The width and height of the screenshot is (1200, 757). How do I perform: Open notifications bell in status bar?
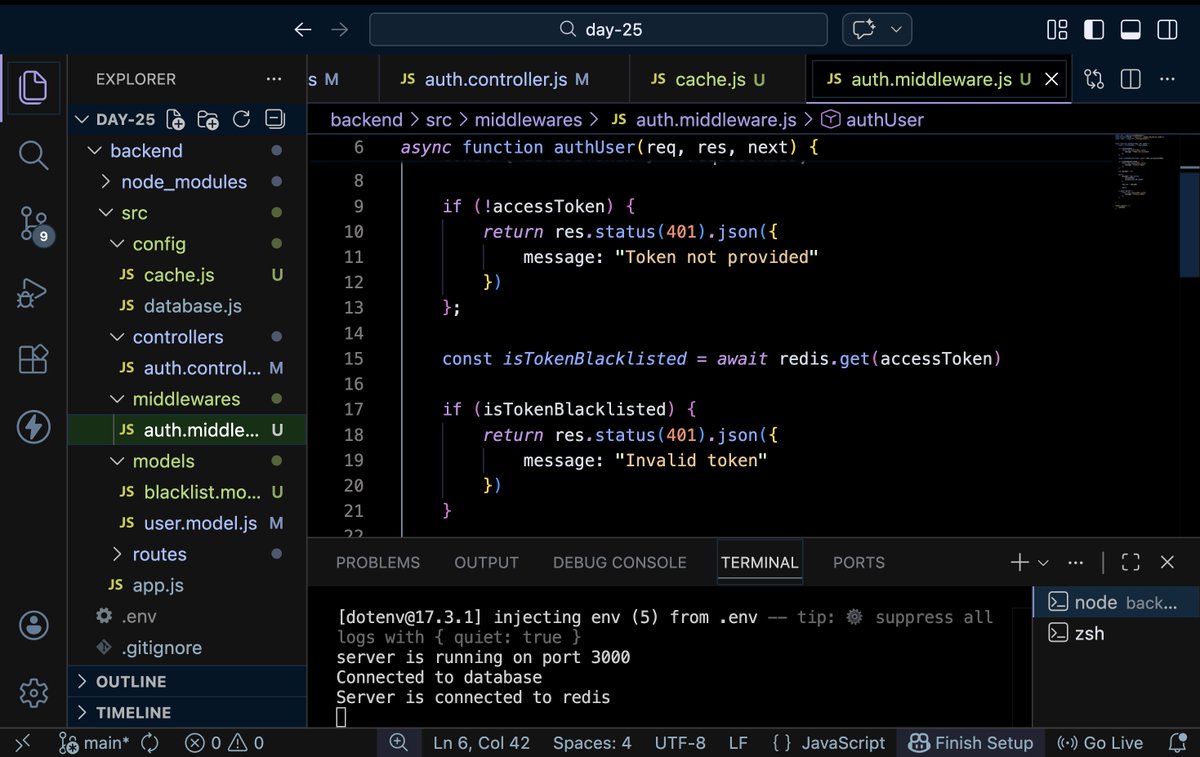click(1177, 743)
